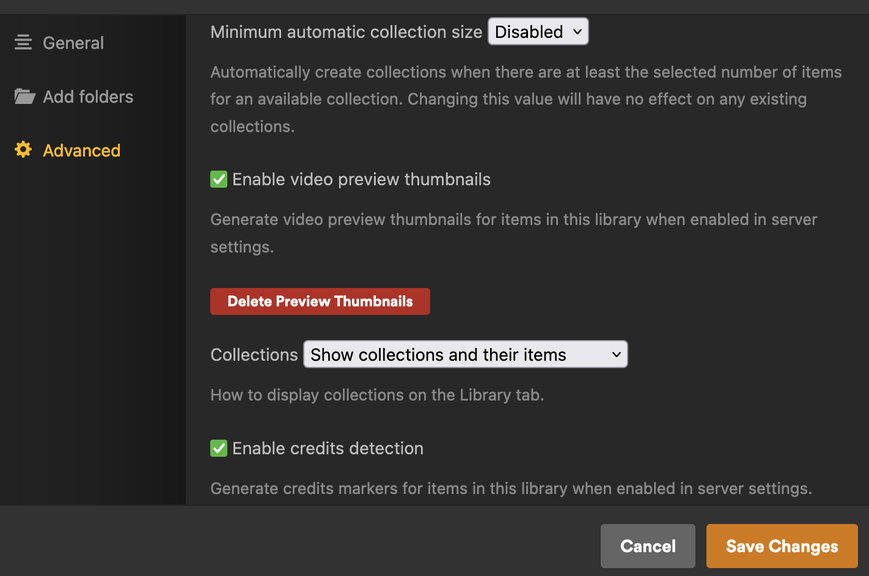The image size is (869, 576).
Task: Select the 'Show collections and their items' combo box
Action: click(466, 354)
